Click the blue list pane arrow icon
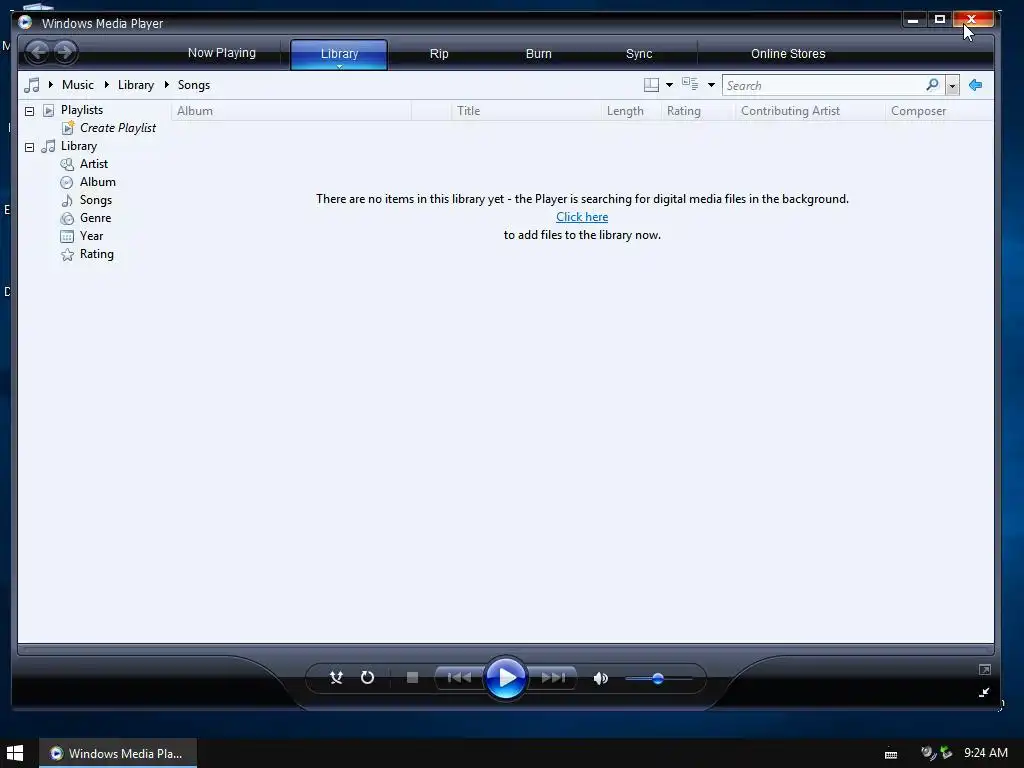1024x768 pixels. [976, 85]
